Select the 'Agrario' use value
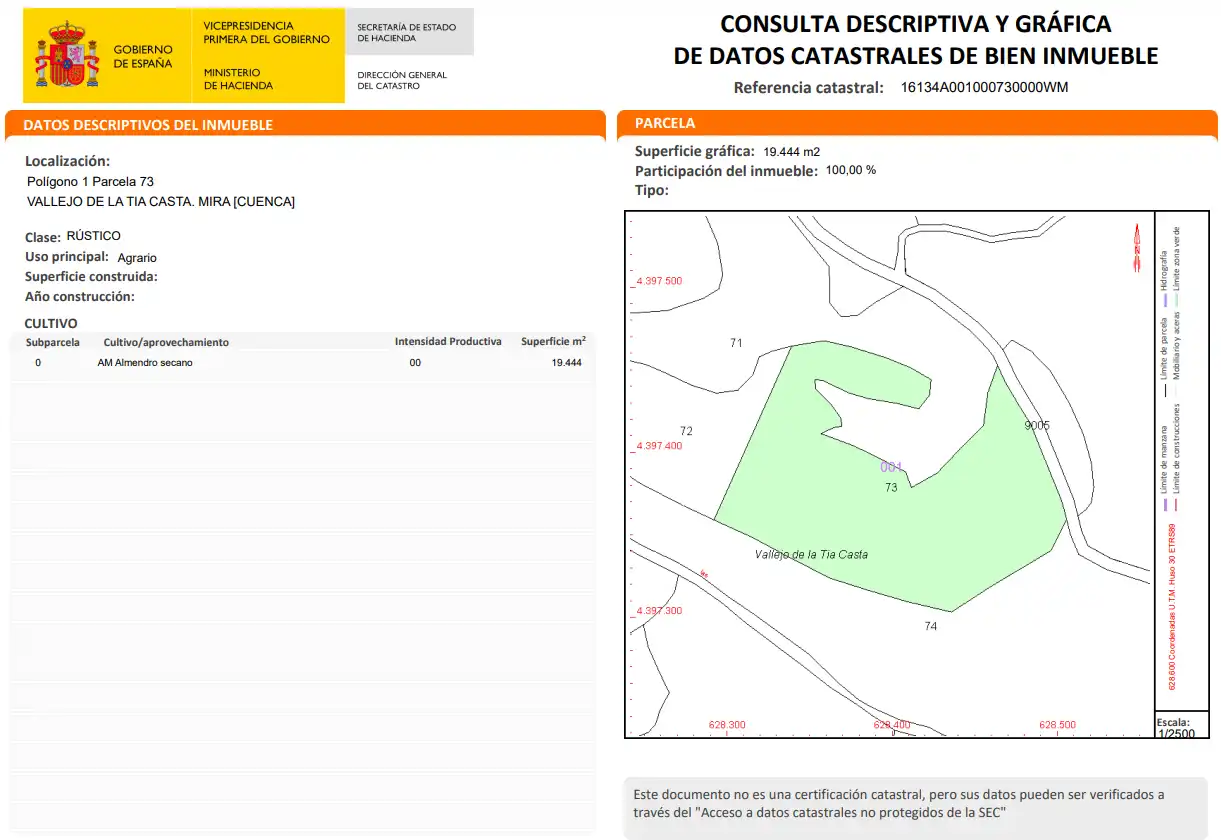This screenshot has height=840, width=1221. pyautogui.click(x=137, y=258)
